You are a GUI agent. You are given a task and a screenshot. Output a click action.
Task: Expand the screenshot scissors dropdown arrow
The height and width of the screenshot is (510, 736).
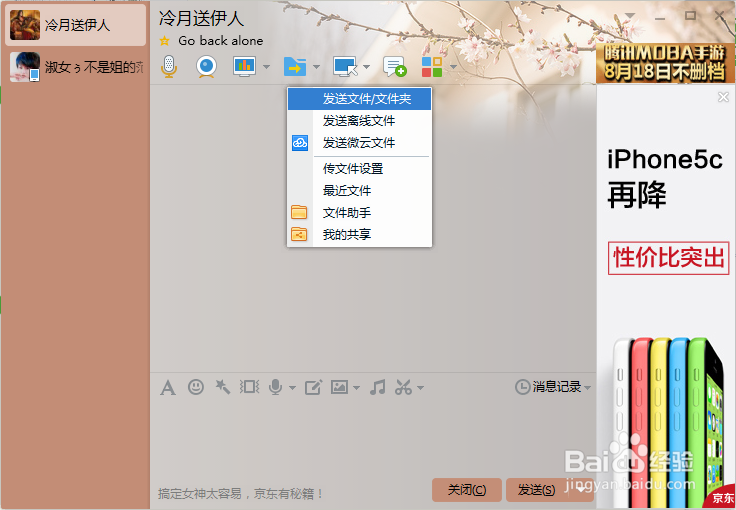[x=420, y=388]
